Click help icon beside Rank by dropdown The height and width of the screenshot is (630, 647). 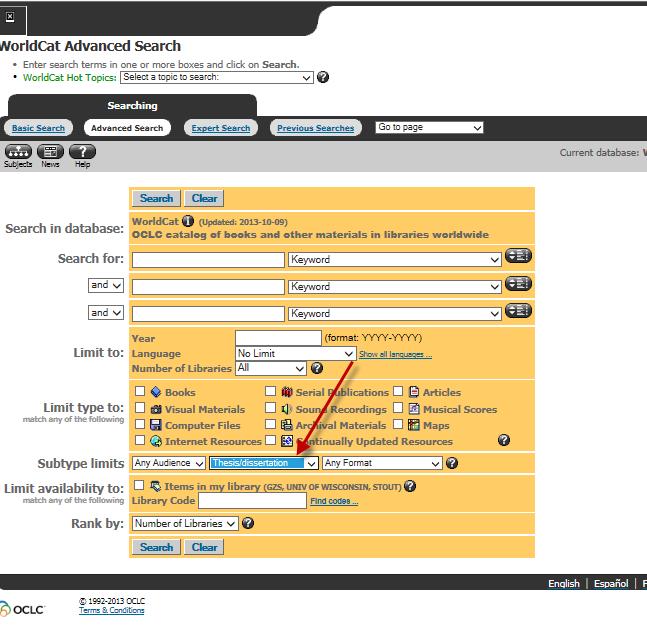[x=248, y=523]
